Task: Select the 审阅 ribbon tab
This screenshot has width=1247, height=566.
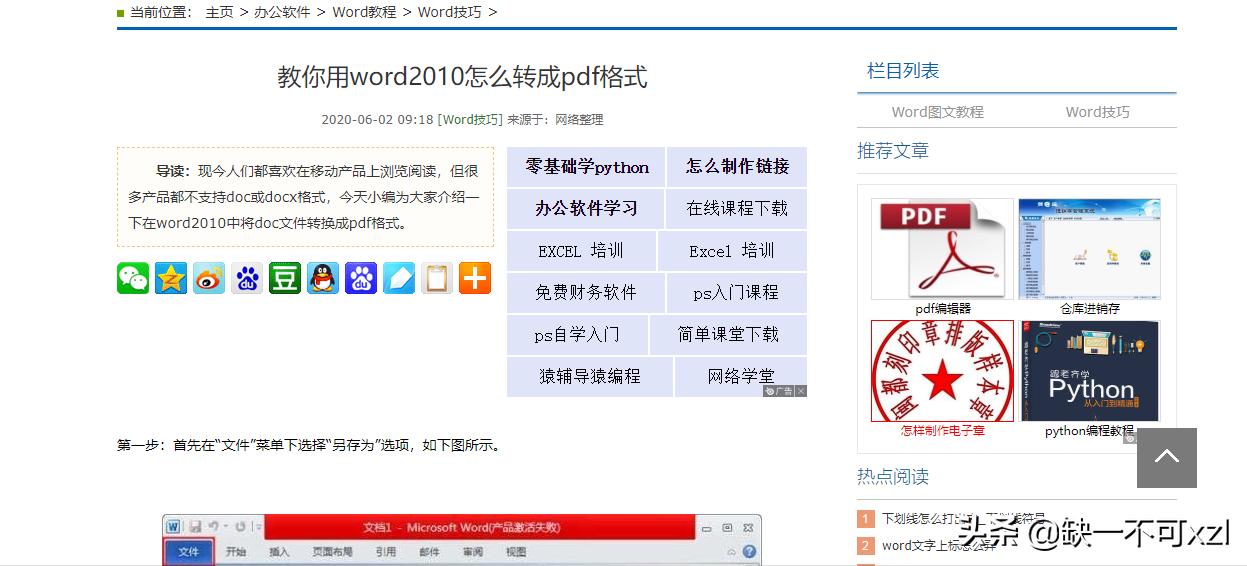Action: click(472, 552)
